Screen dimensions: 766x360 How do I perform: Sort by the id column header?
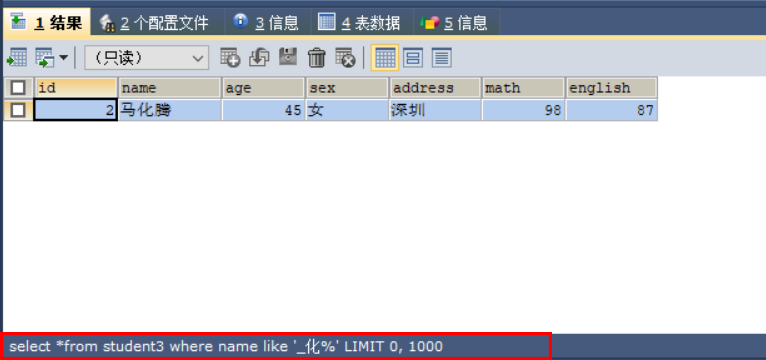76,88
